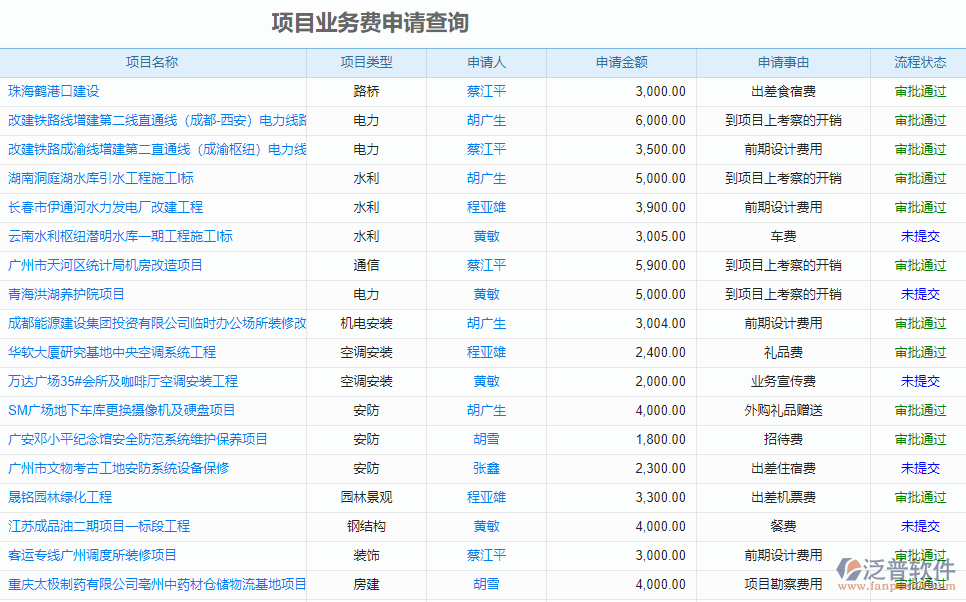966x602 pixels.
Task: Open the 青海洪湖养护院项目 link
Action: coord(67,294)
